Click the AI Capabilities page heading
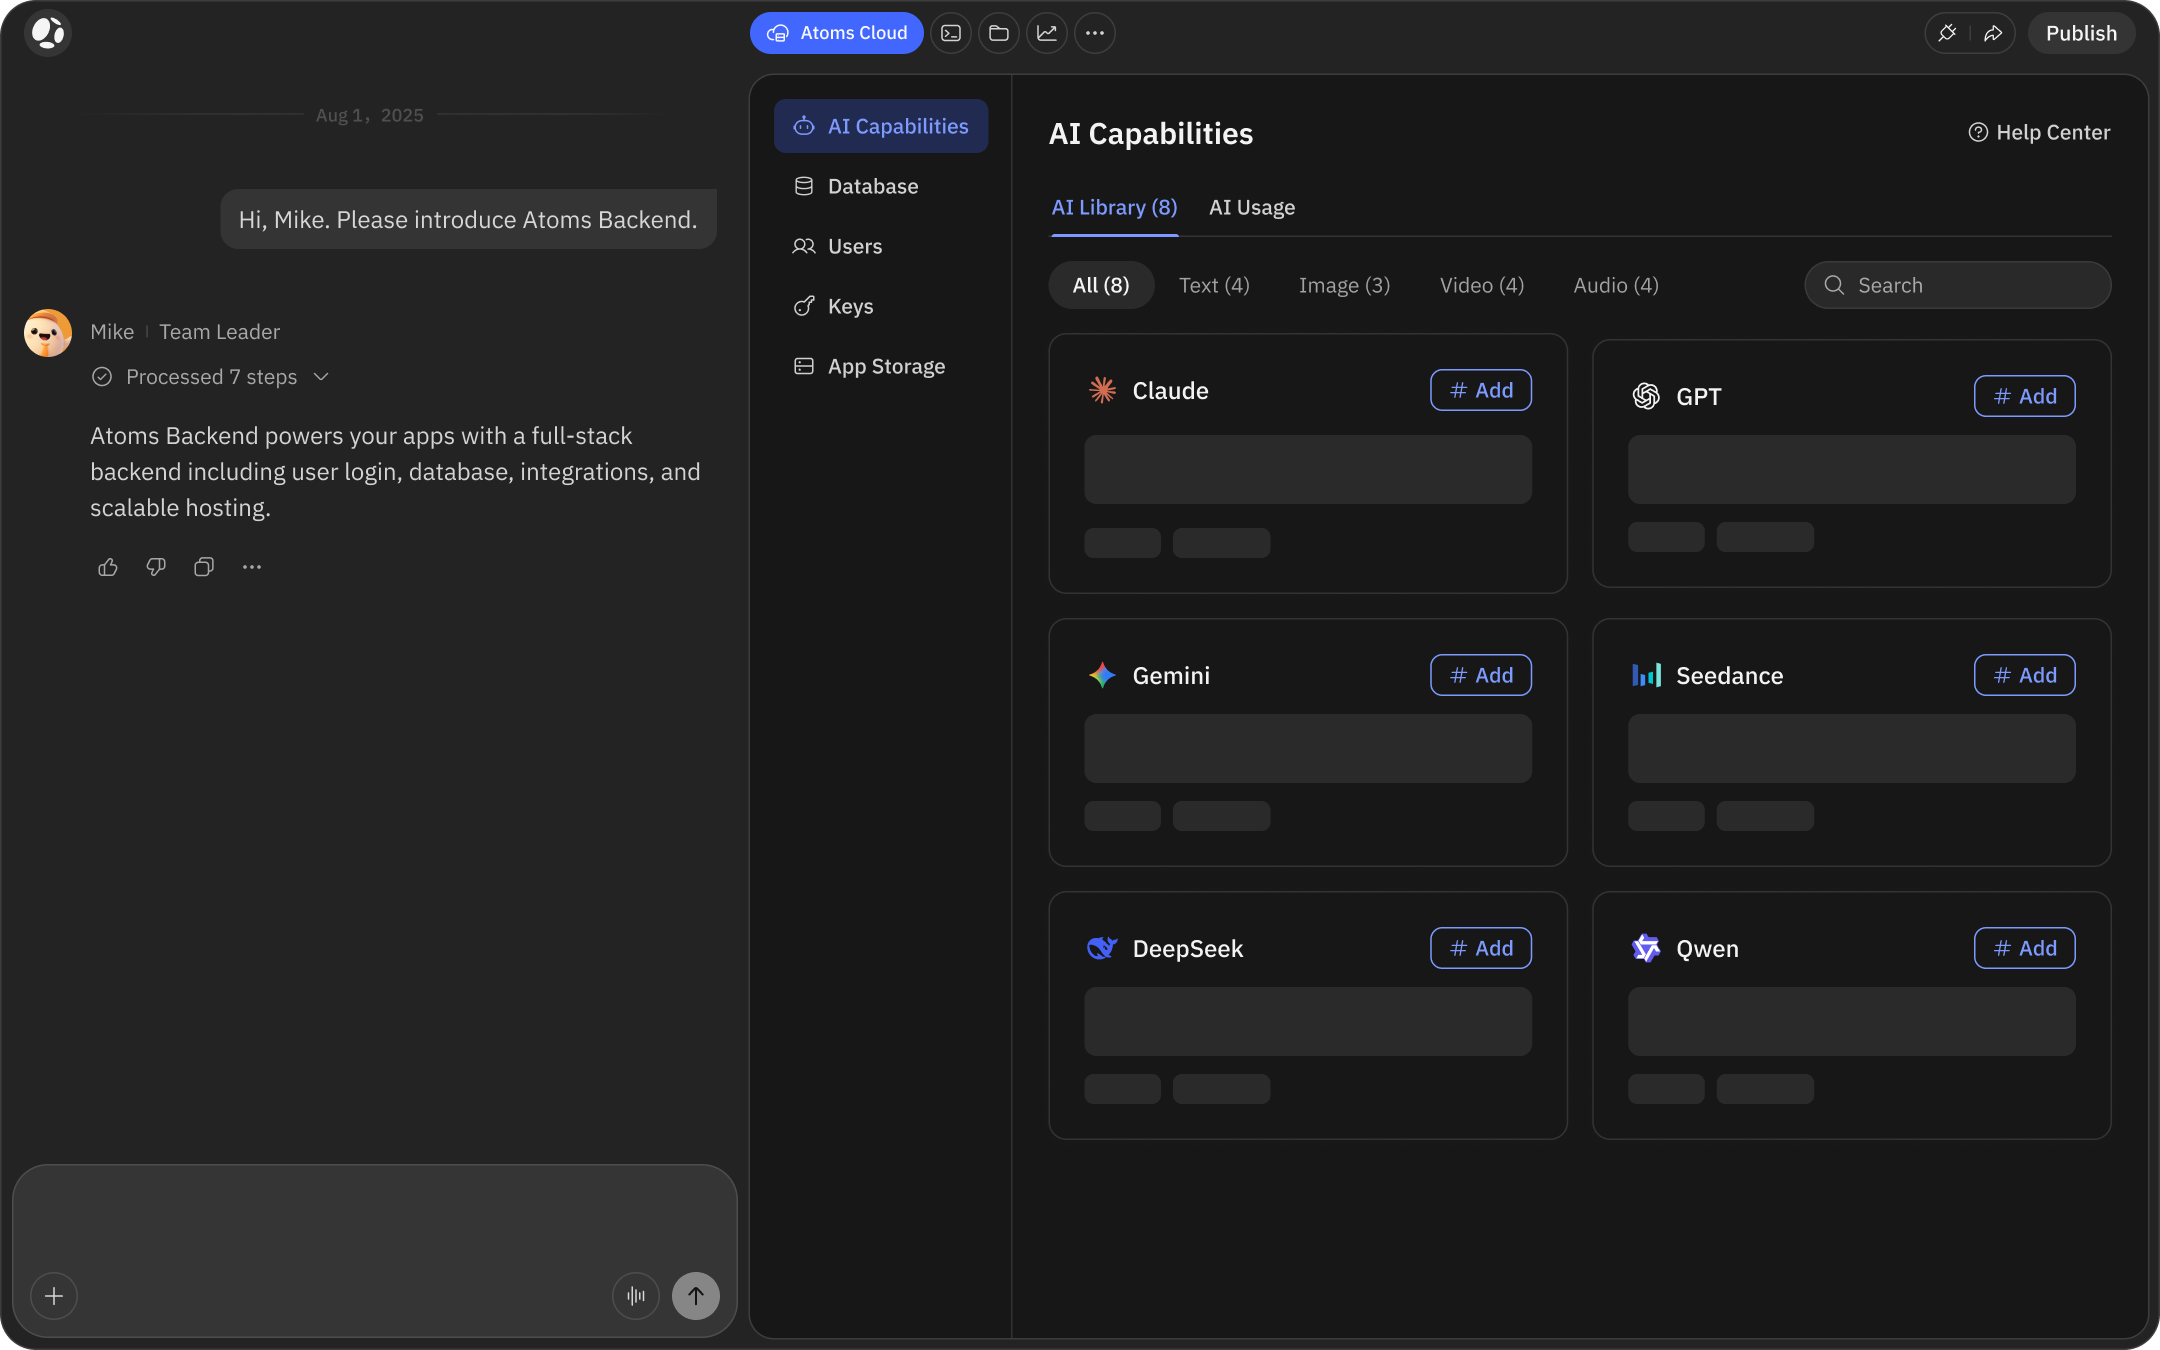 1151,133
